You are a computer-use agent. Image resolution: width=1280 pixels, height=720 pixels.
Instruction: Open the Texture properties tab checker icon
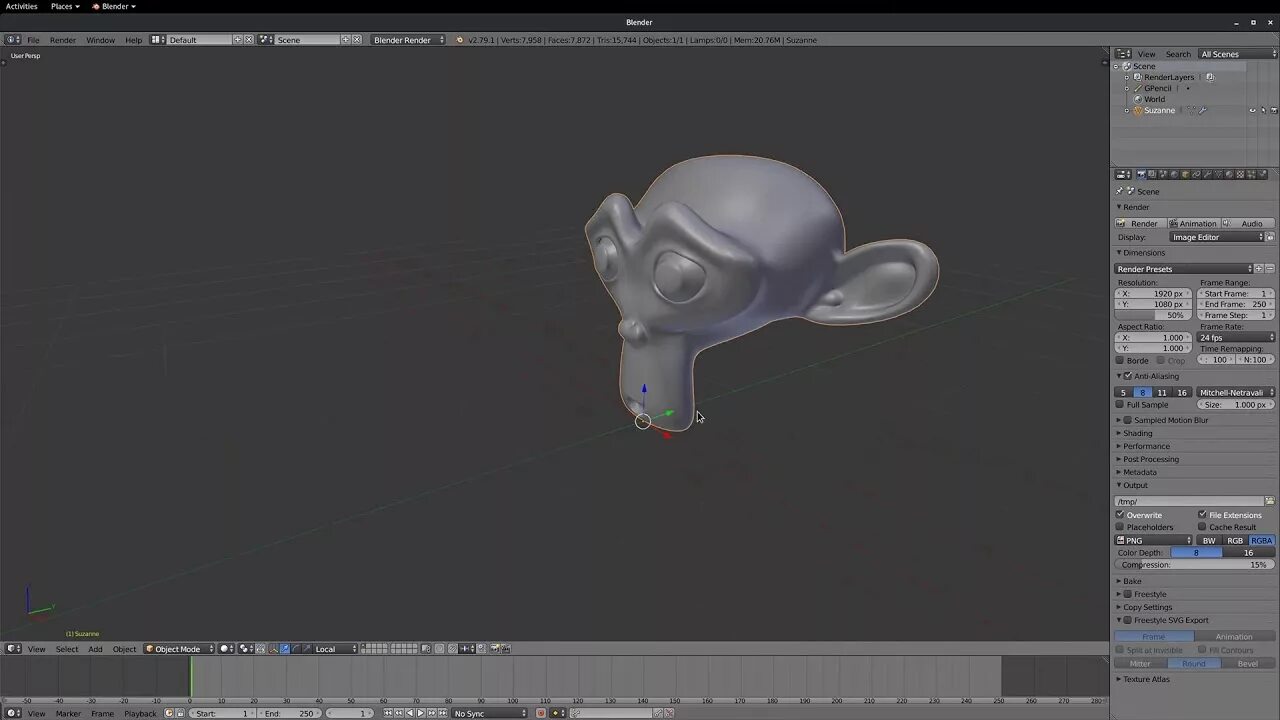(x=1240, y=175)
